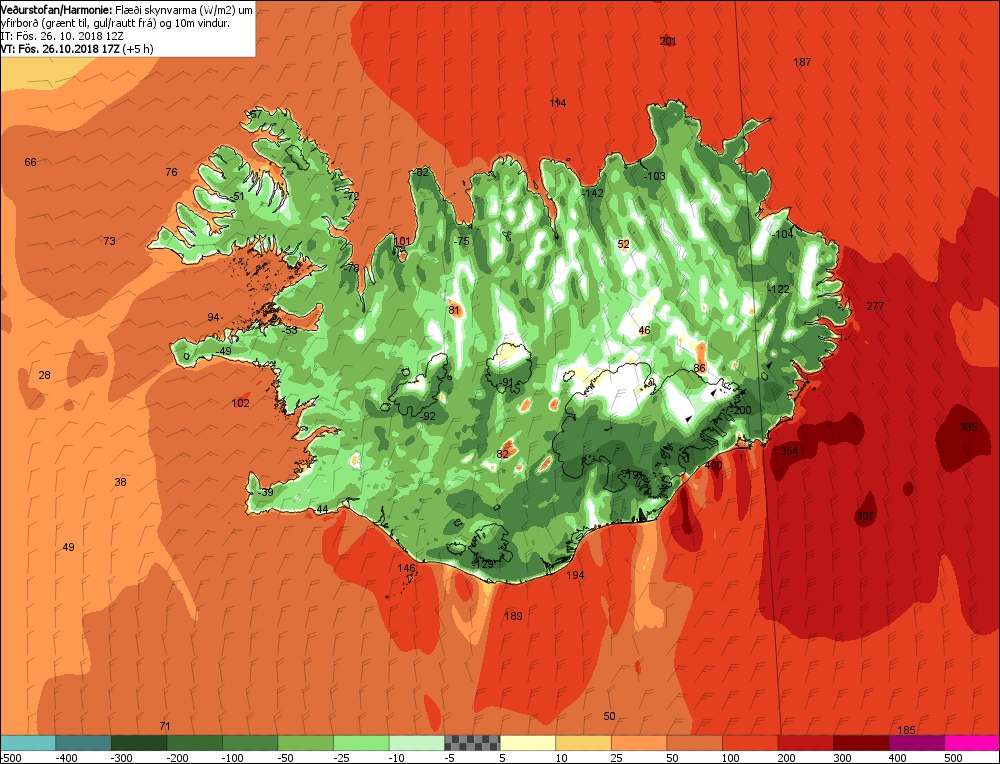Click the northern land value -142
The width and height of the screenshot is (1000, 764).
point(592,193)
